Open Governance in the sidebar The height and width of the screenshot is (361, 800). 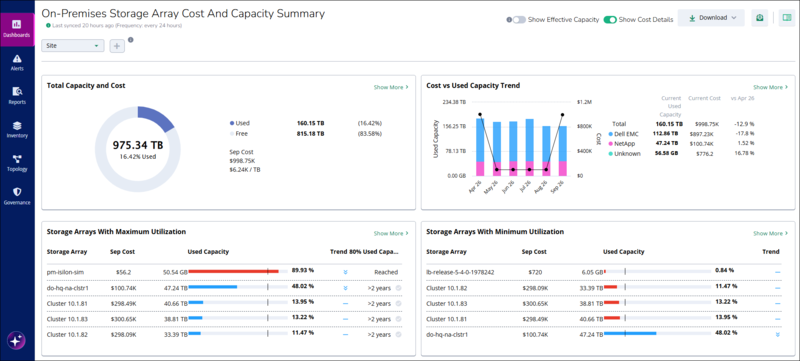click(17, 196)
